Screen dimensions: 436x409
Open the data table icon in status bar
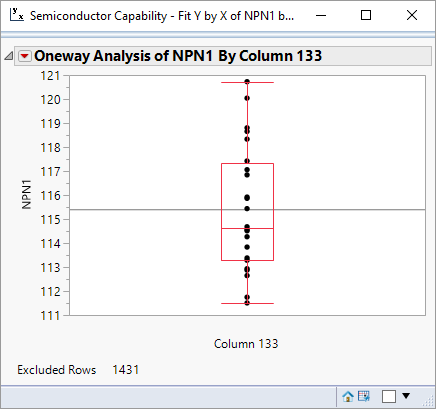pyautogui.click(x=364, y=396)
